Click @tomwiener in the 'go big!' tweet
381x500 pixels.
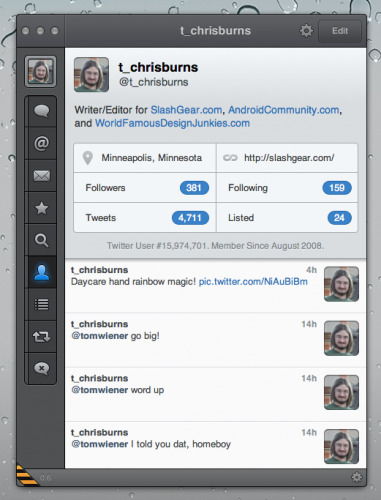coord(99,336)
